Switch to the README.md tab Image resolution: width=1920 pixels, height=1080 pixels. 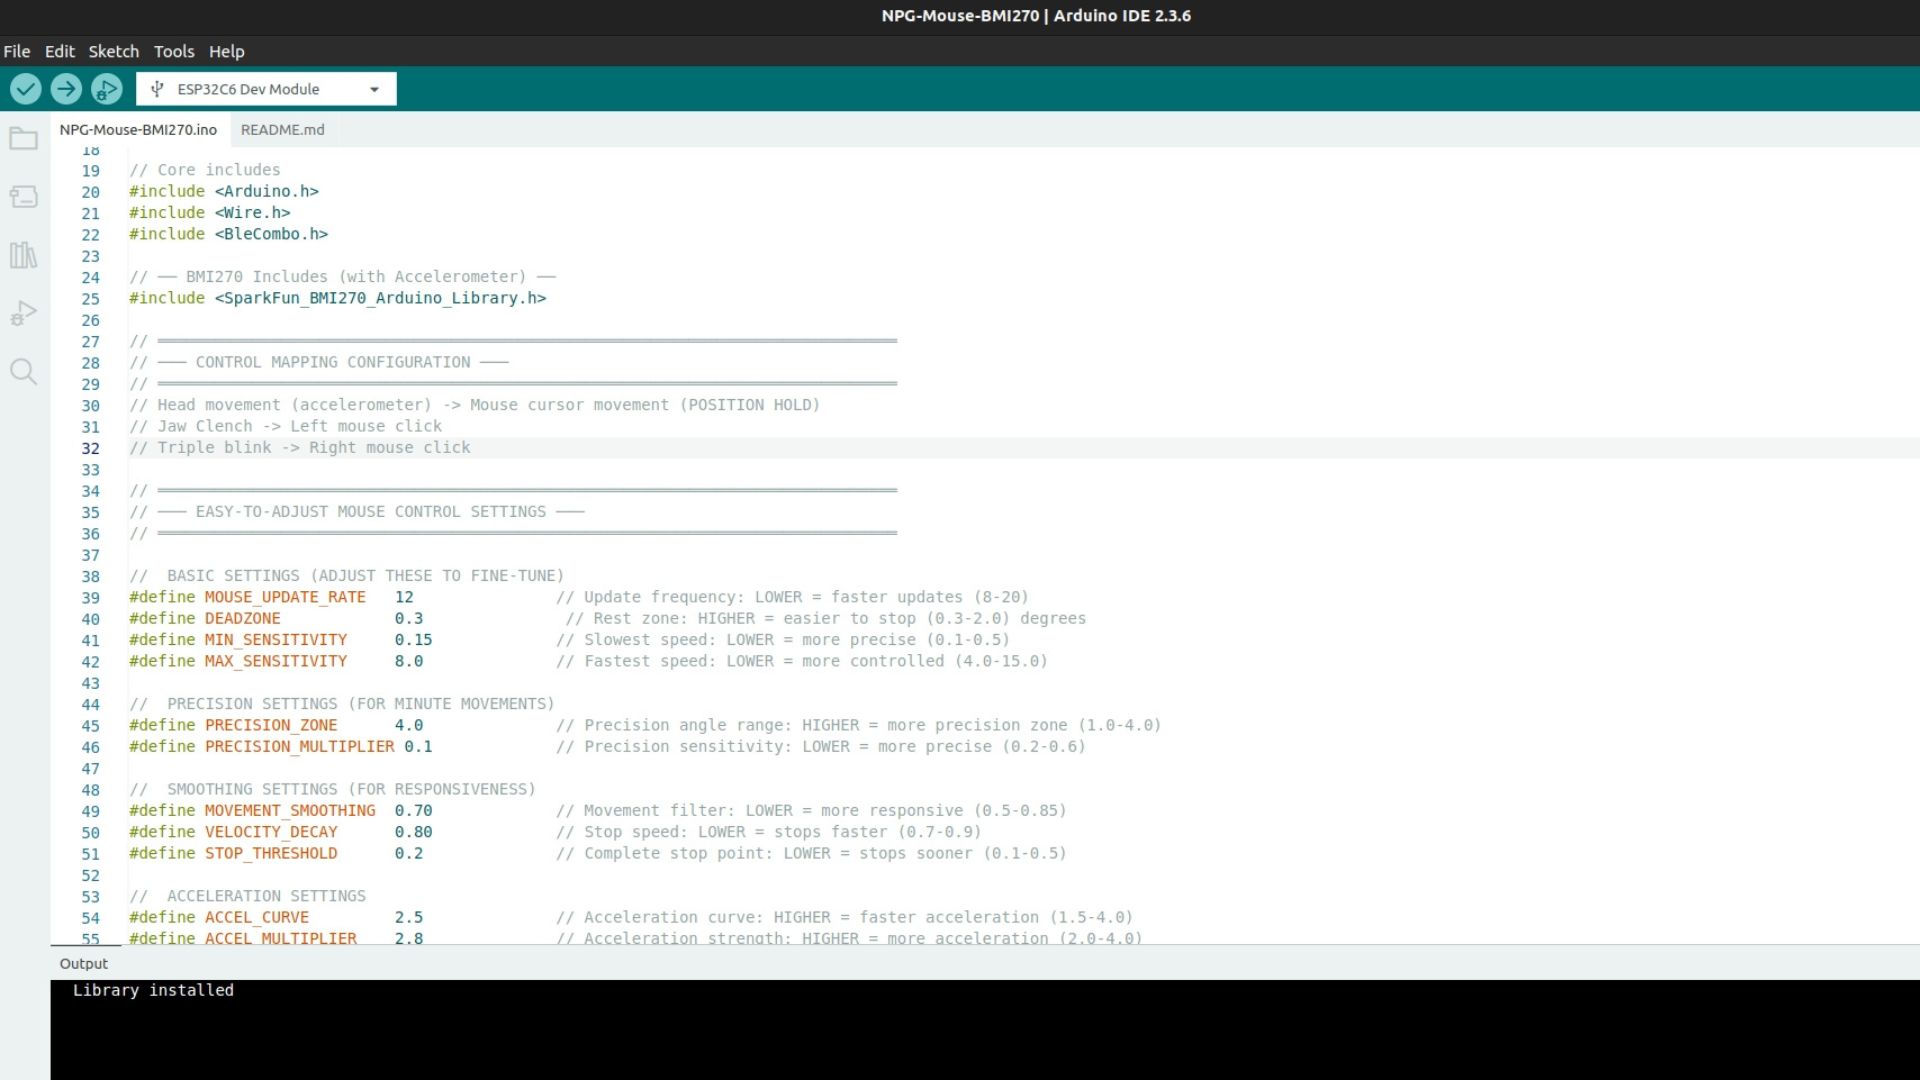283,130
